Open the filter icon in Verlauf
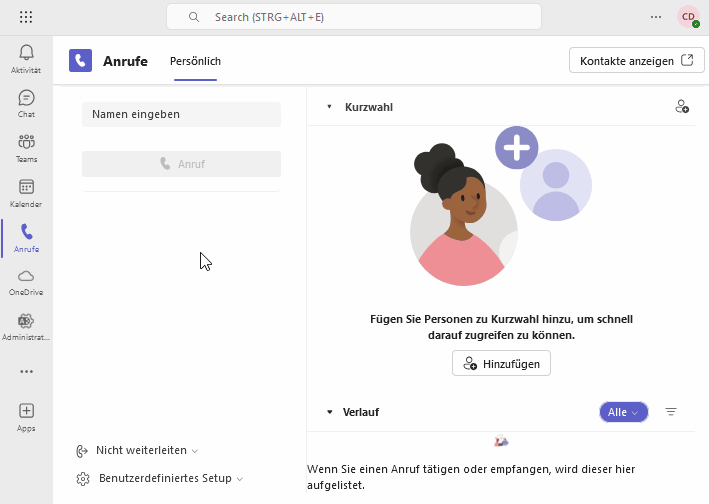Viewport: 709px width, 504px height. pyautogui.click(x=671, y=412)
